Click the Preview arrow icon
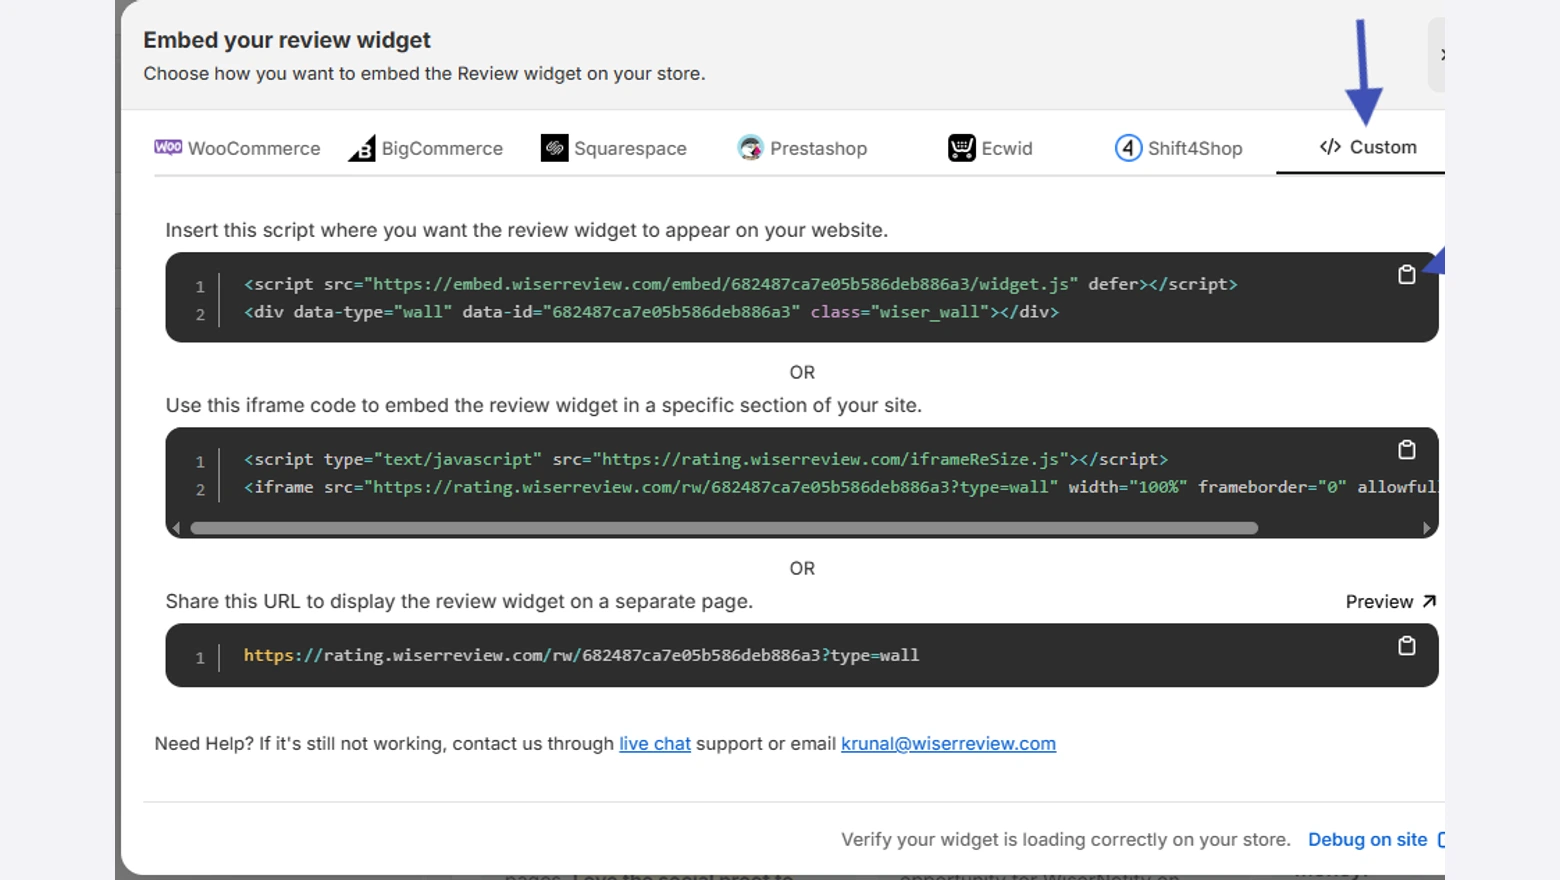The height and width of the screenshot is (880, 1560). point(1429,601)
